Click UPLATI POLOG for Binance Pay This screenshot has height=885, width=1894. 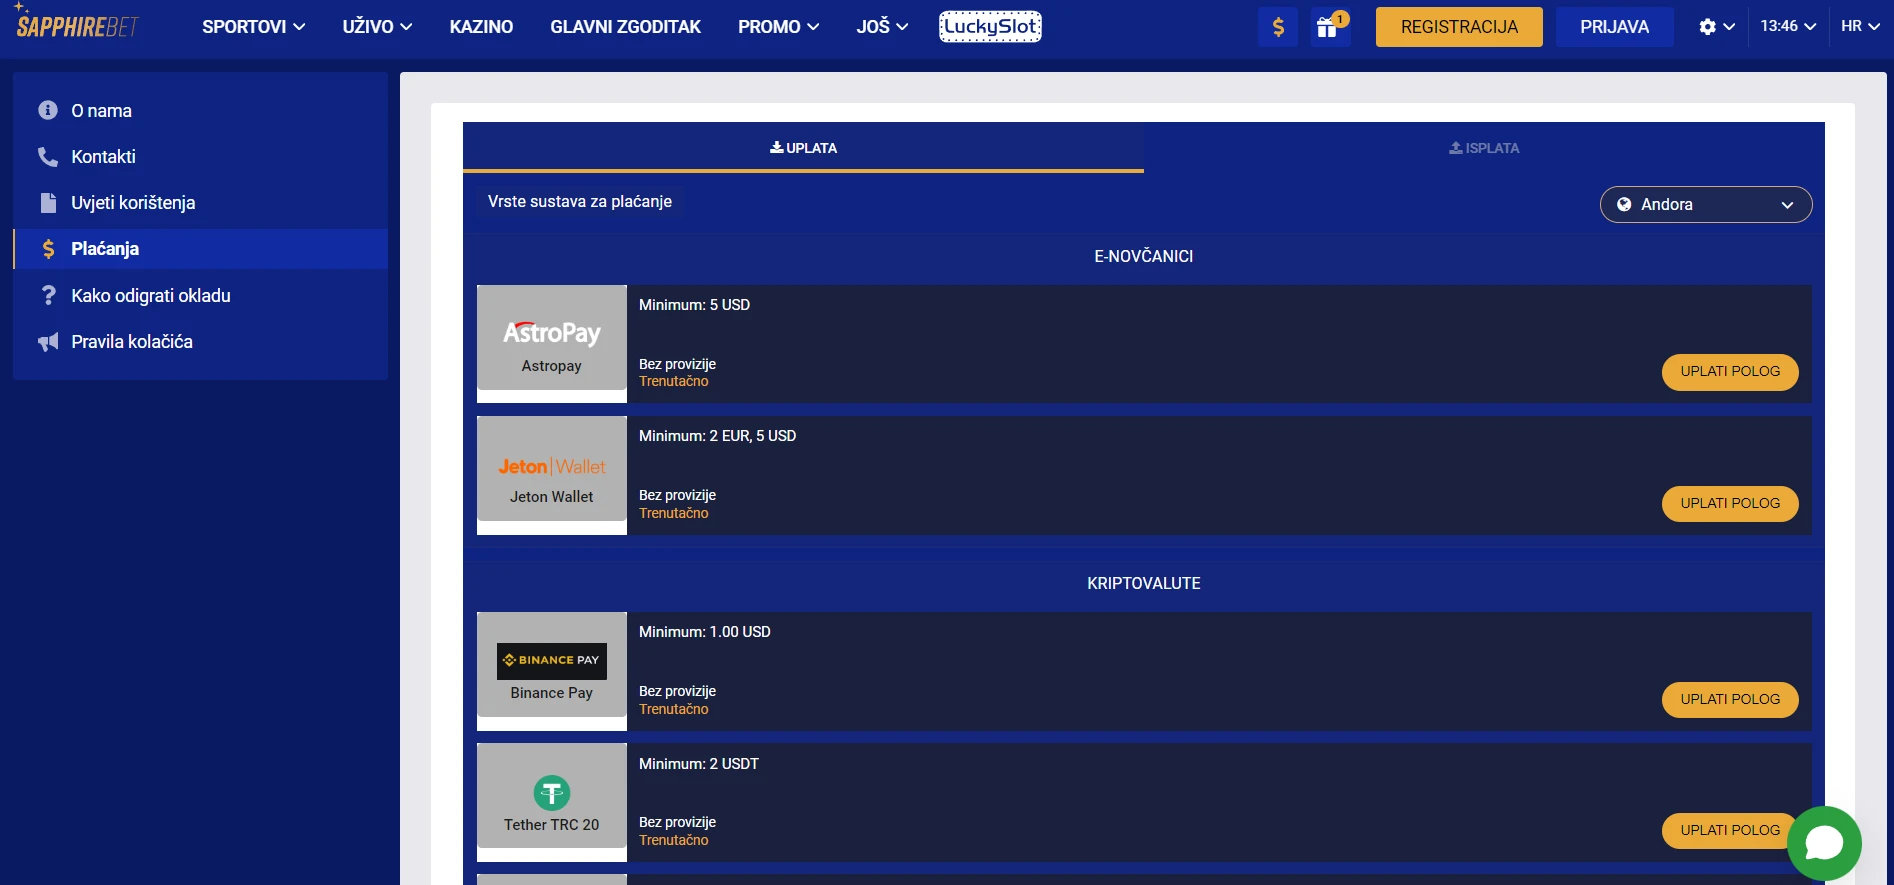(1730, 699)
